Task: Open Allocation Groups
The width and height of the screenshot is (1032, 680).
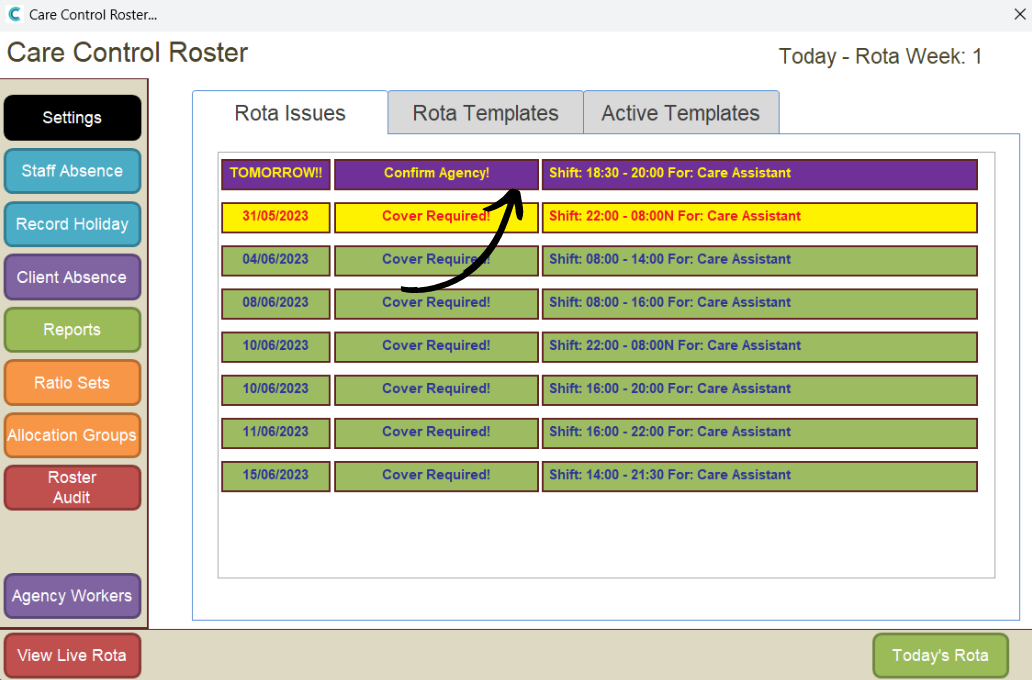Action: pyautogui.click(x=72, y=435)
